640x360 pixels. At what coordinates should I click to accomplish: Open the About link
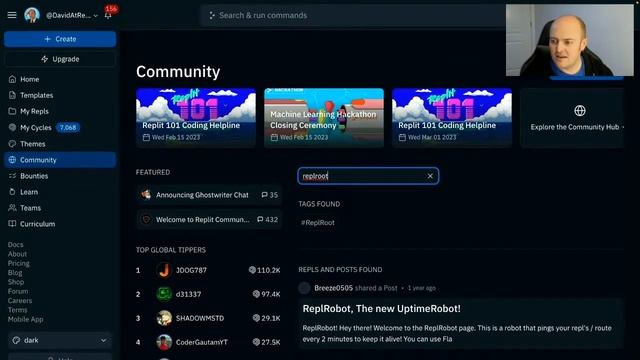[17, 254]
